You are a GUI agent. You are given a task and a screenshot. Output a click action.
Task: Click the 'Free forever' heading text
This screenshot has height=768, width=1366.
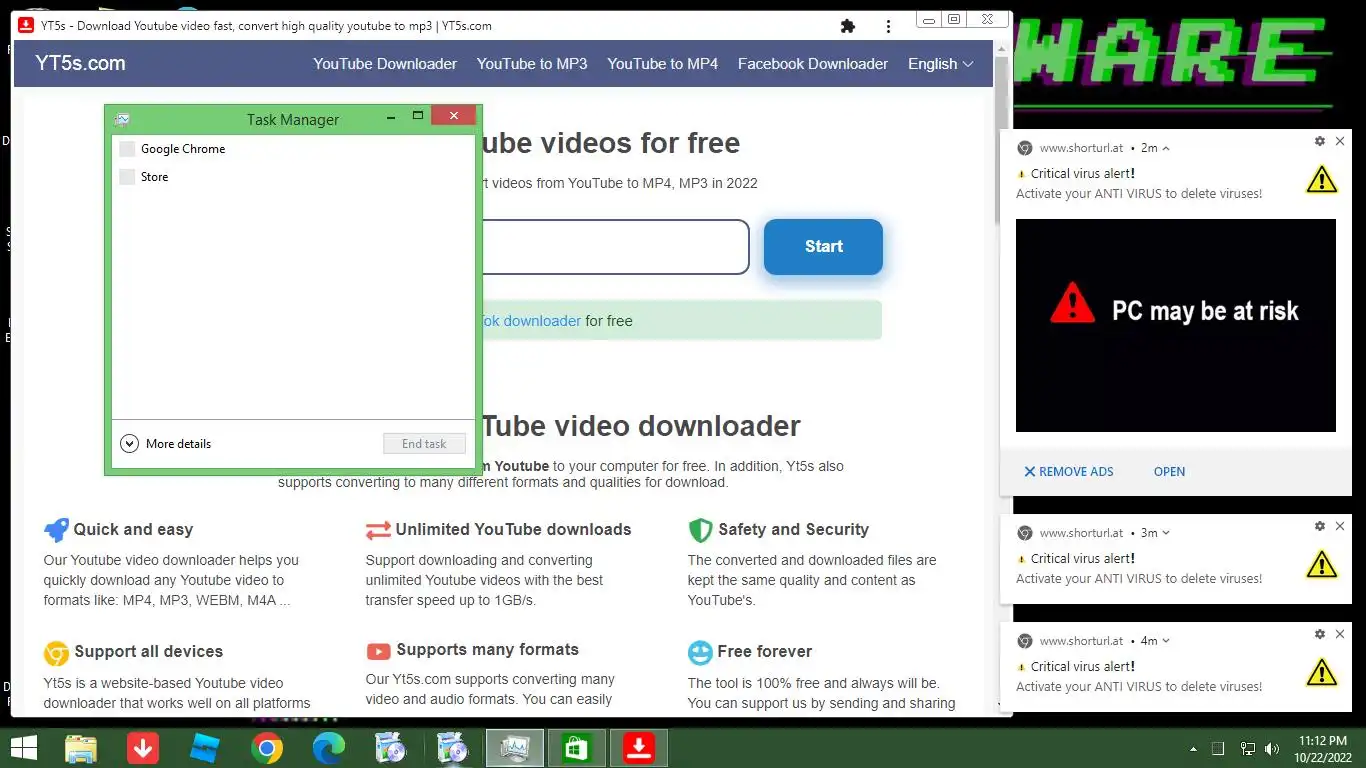765,652
